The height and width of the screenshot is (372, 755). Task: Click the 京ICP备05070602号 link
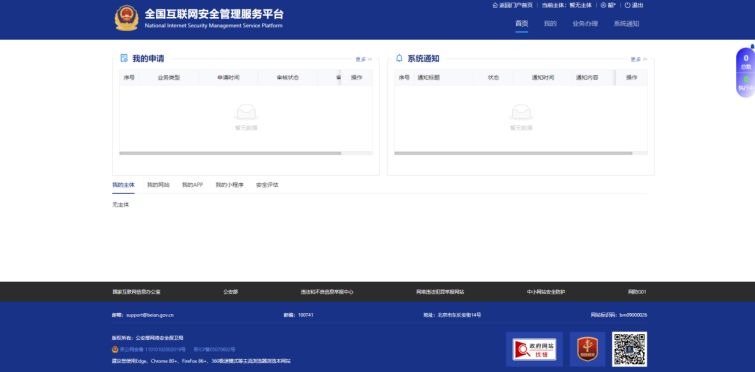pyautogui.click(x=214, y=349)
